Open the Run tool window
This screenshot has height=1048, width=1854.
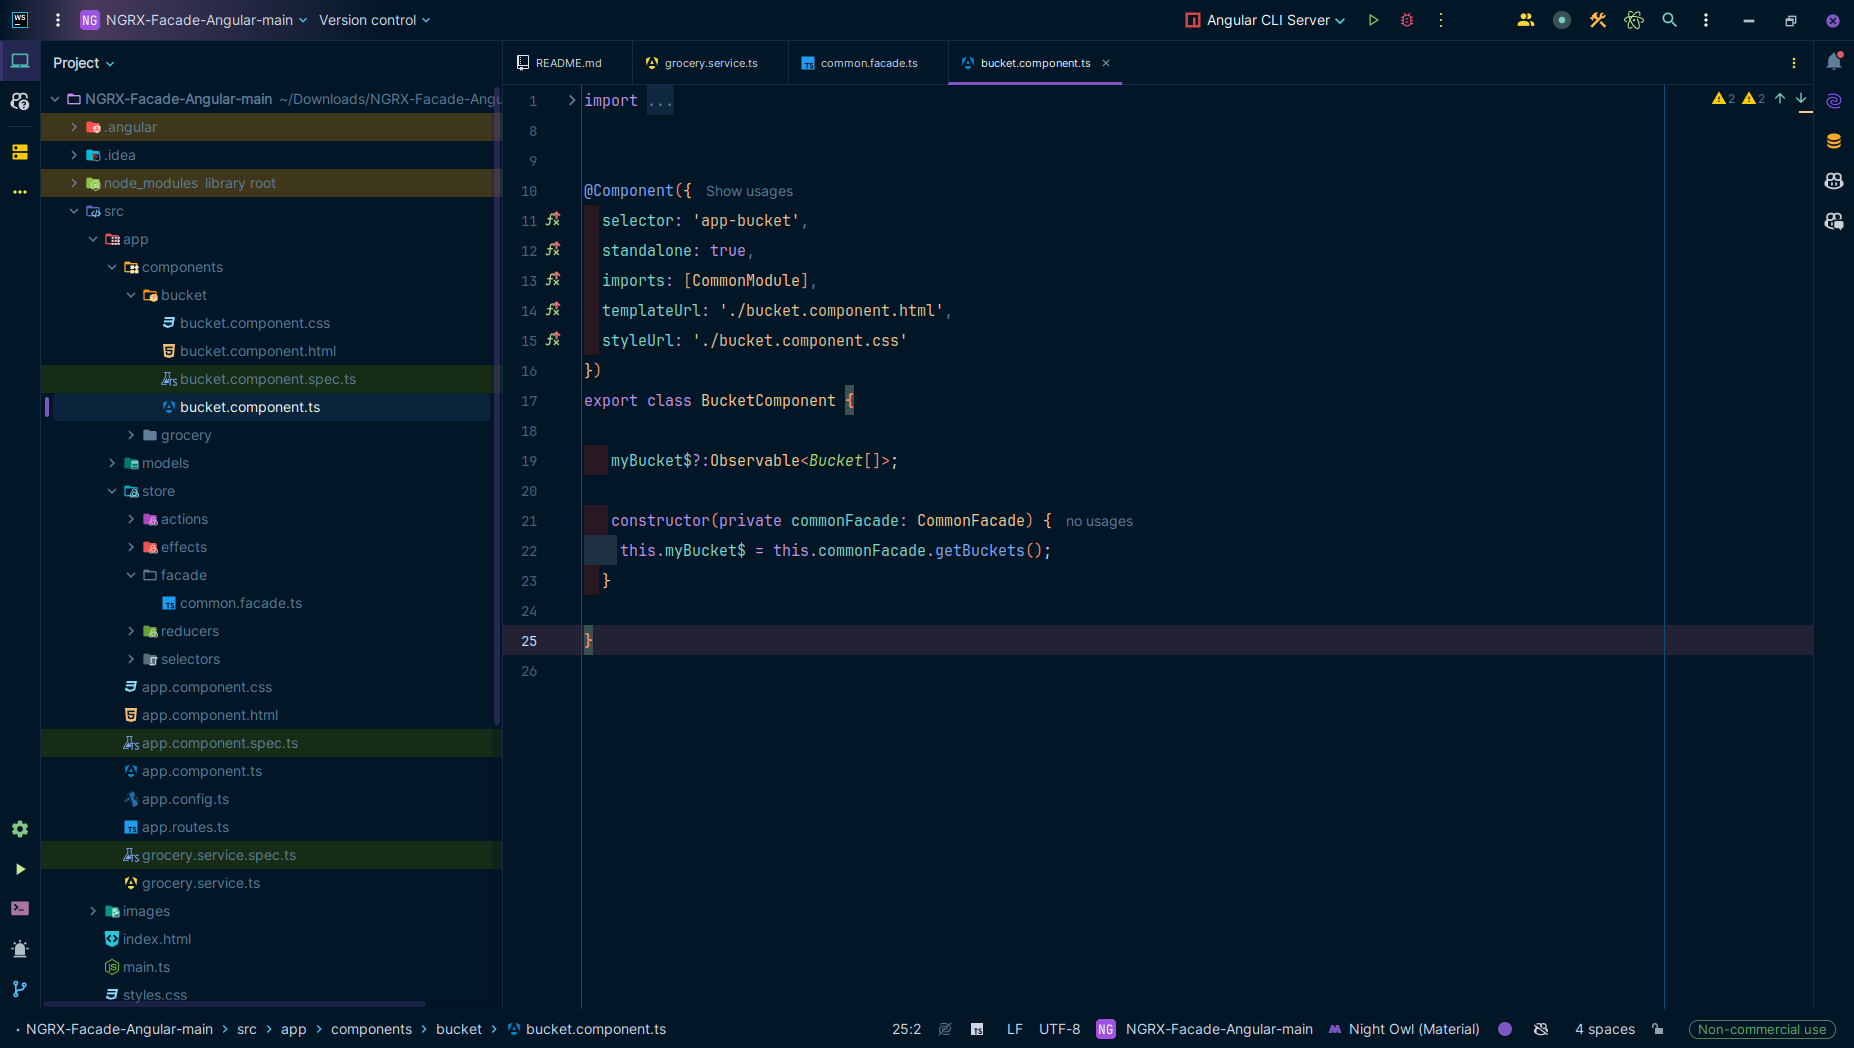pyautogui.click(x=20, y=869)
